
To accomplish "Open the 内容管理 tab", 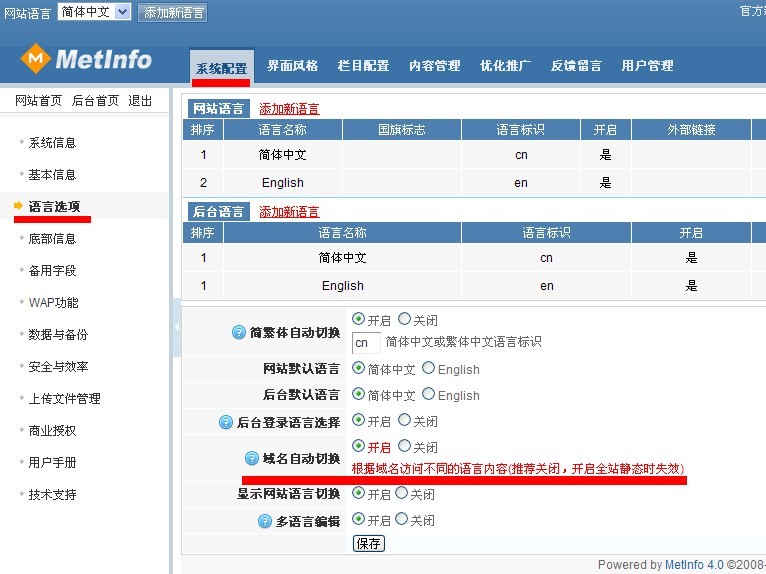I will click(434, 65).
